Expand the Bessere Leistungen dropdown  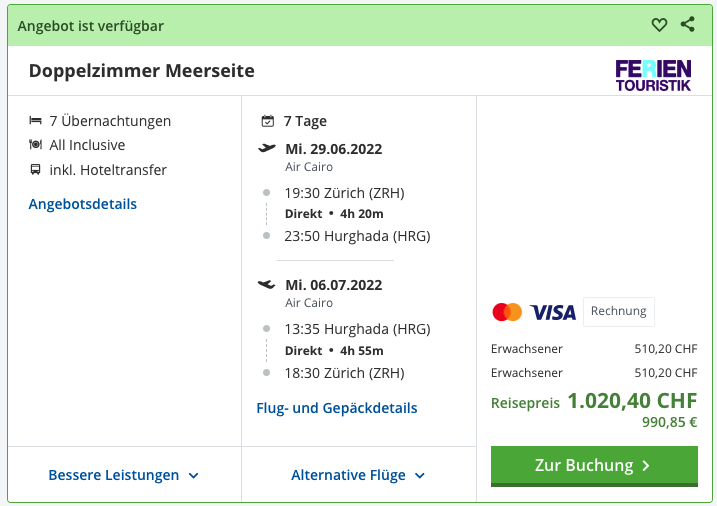coord(124,475)
